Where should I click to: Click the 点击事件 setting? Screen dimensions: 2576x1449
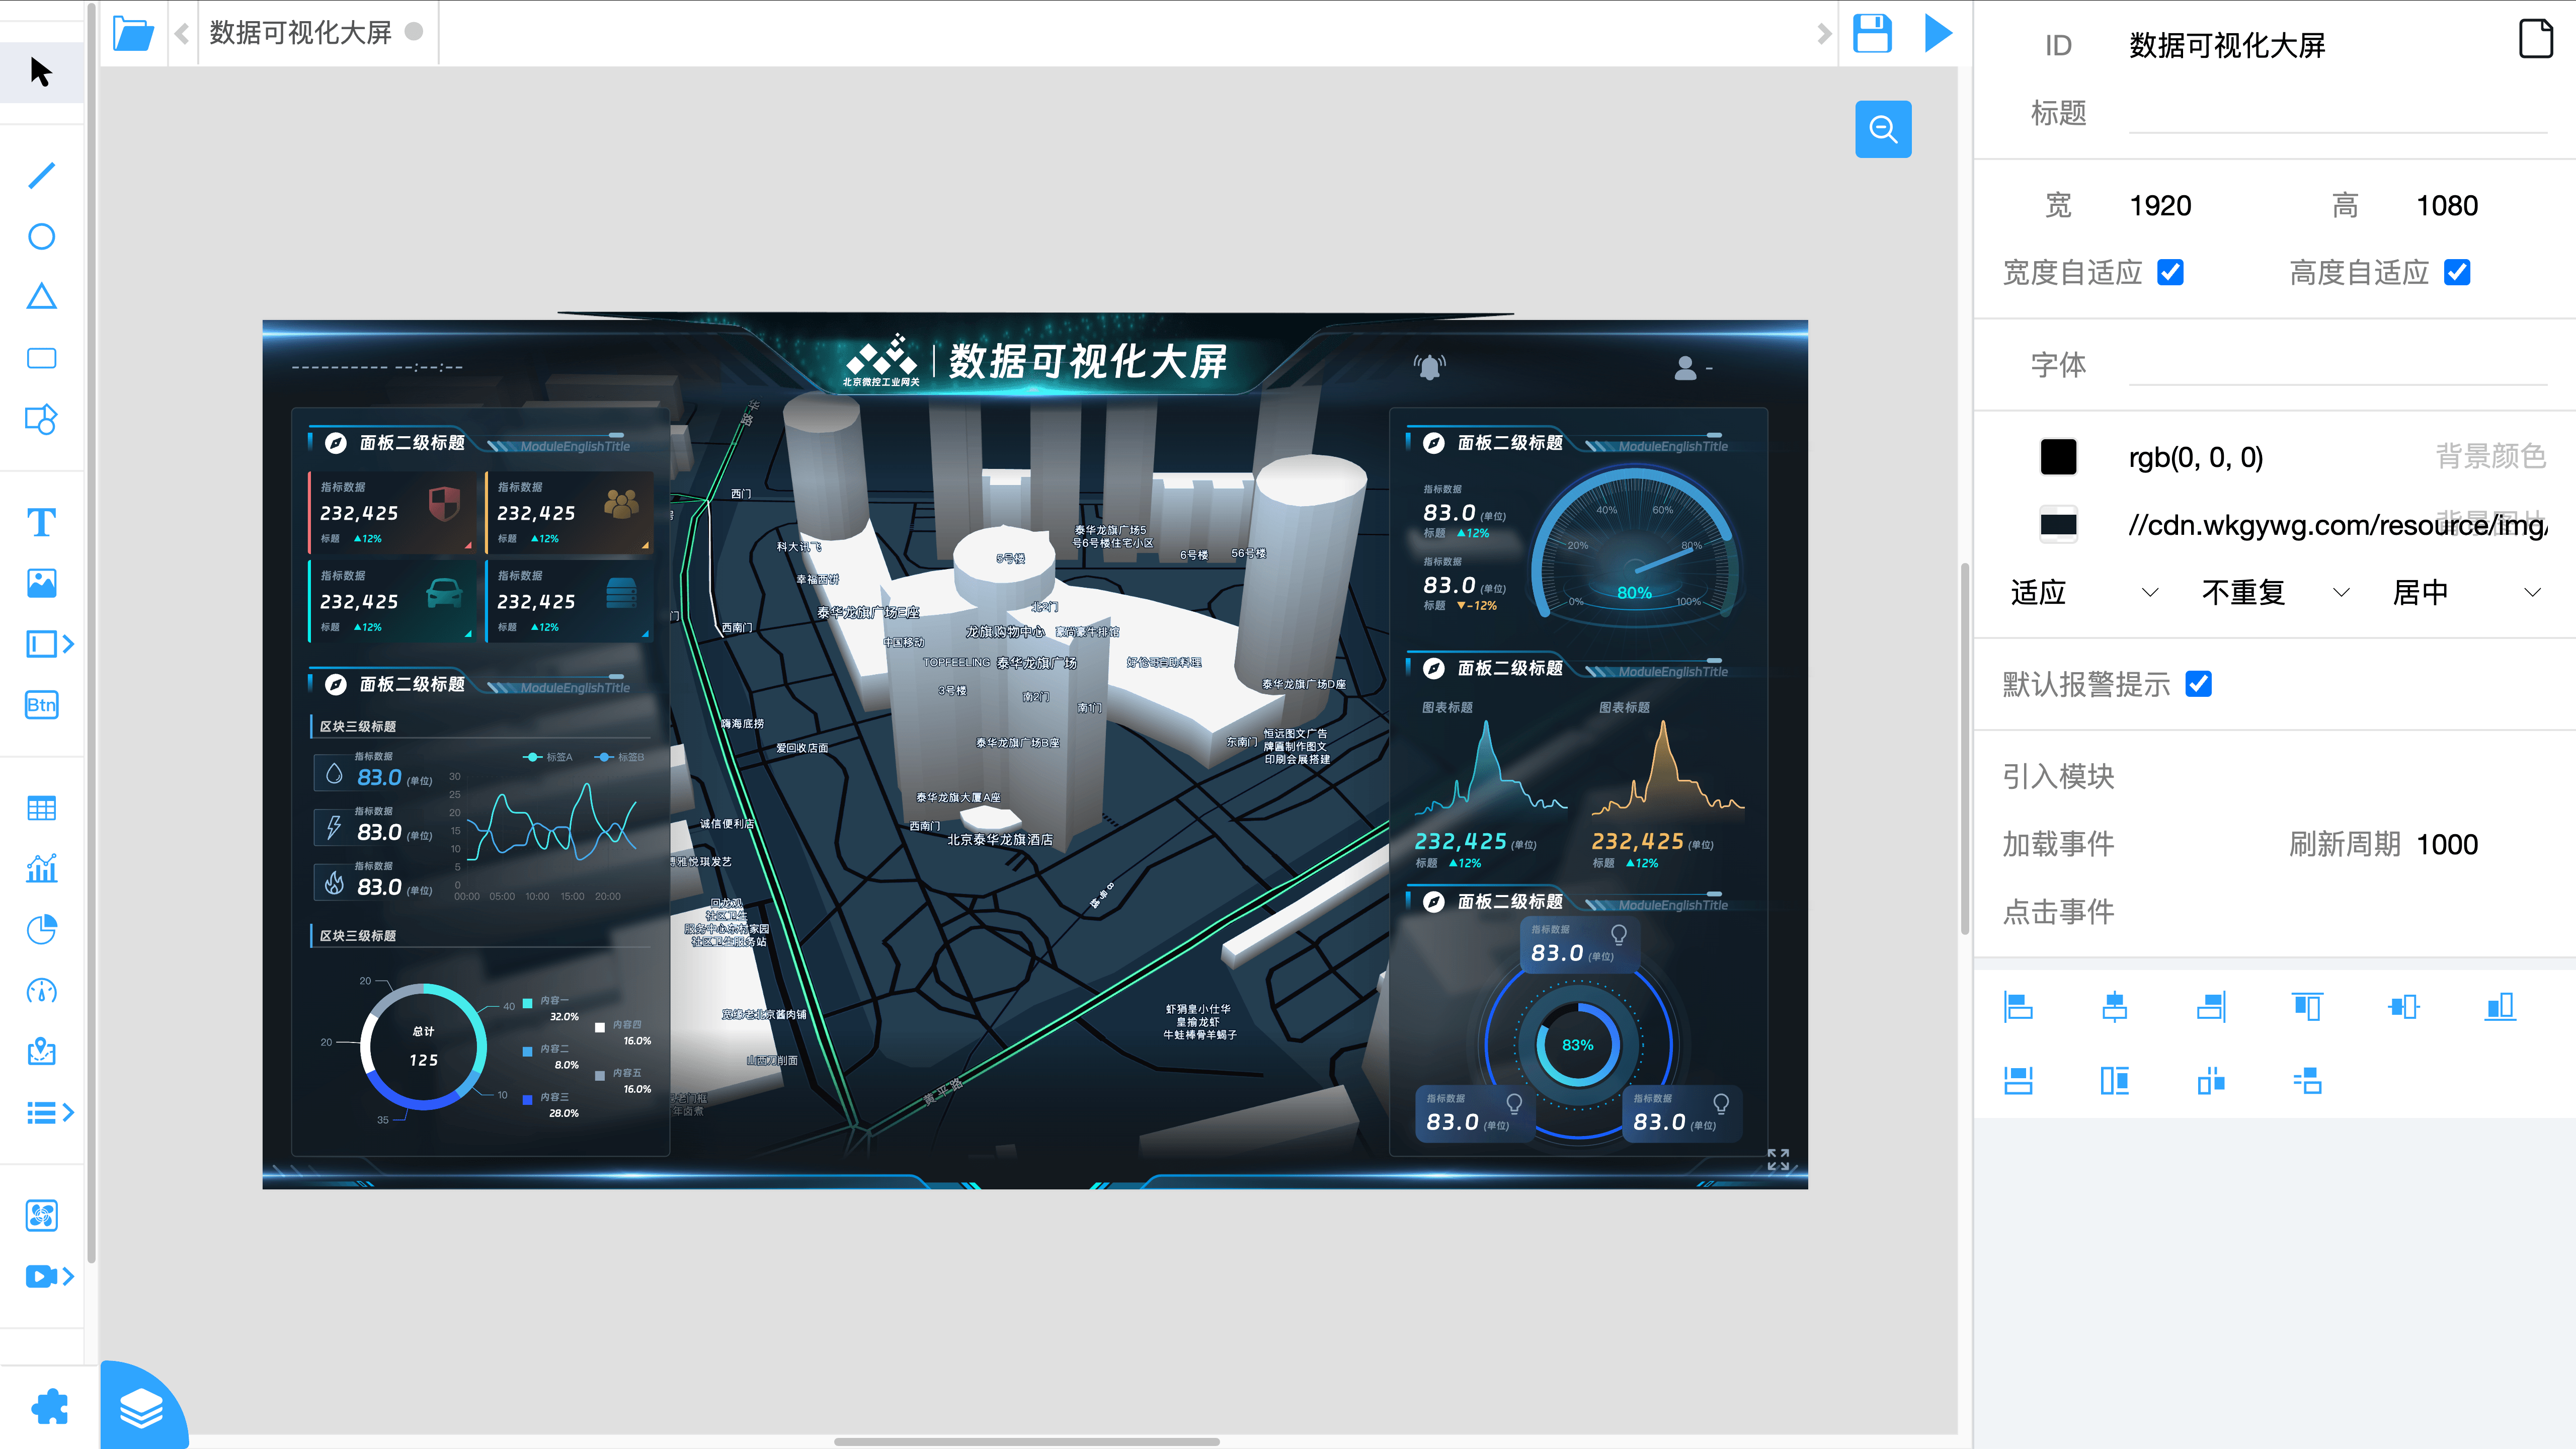2058,911
